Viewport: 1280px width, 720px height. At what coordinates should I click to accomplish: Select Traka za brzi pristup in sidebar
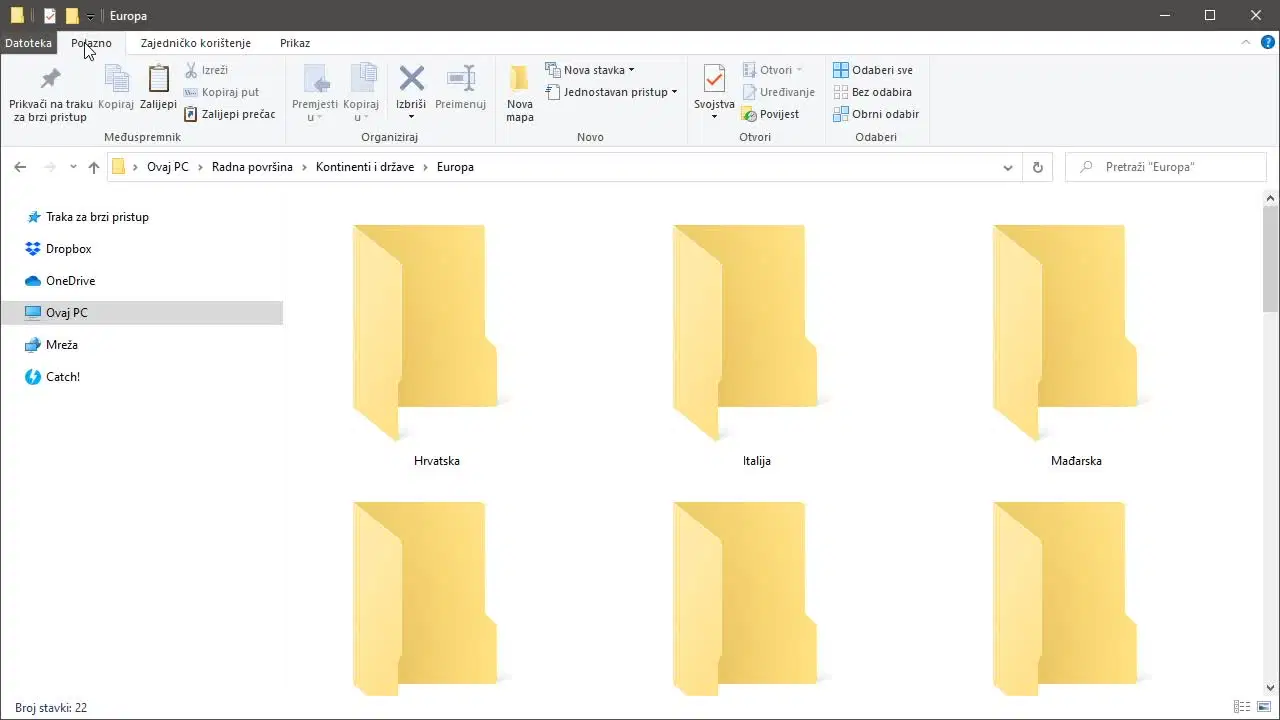(97, 217)
